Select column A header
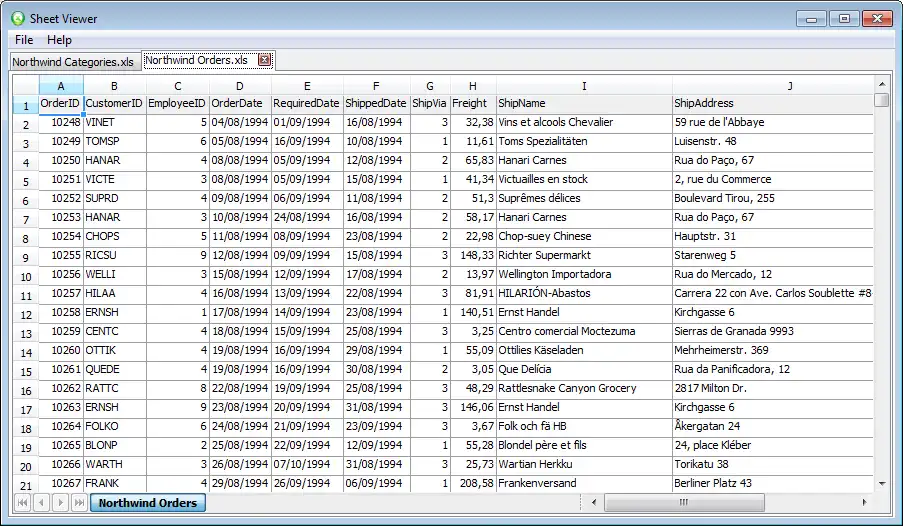This screenshot has height=526, width=903. tap(61, 86)
